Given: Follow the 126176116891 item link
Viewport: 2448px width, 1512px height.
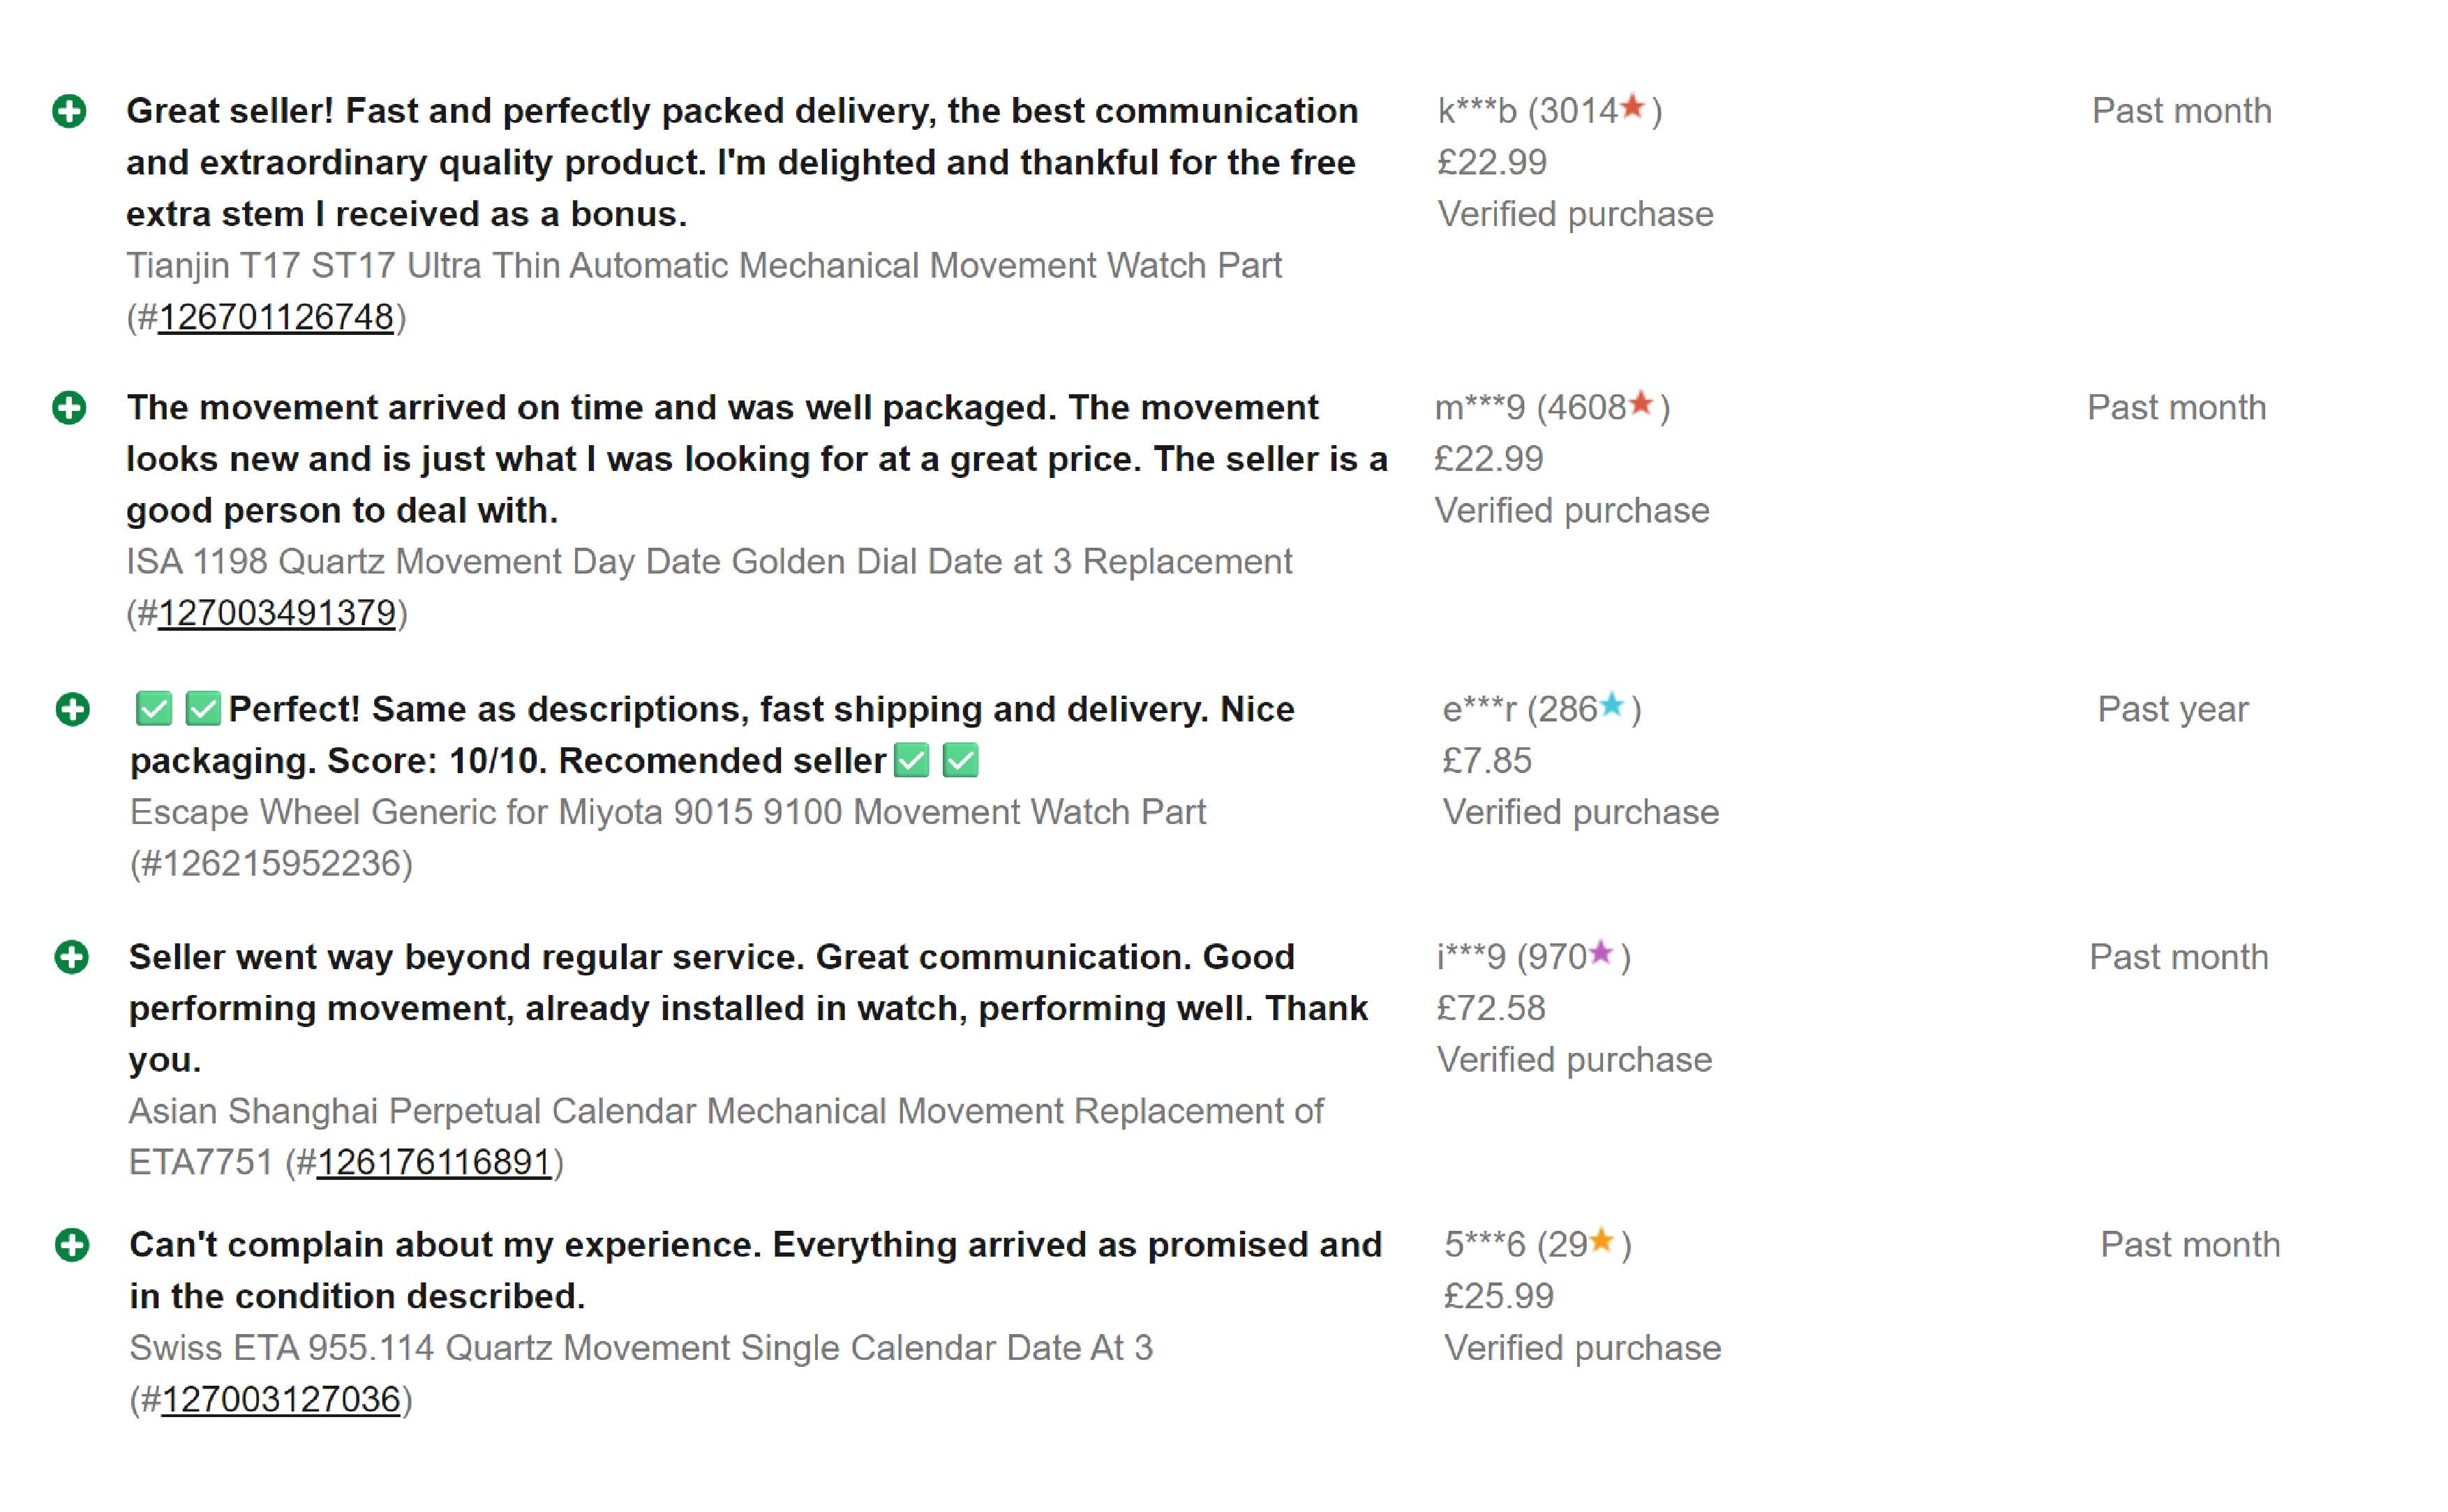Looking at the screenshot, I should (434, 1162).
